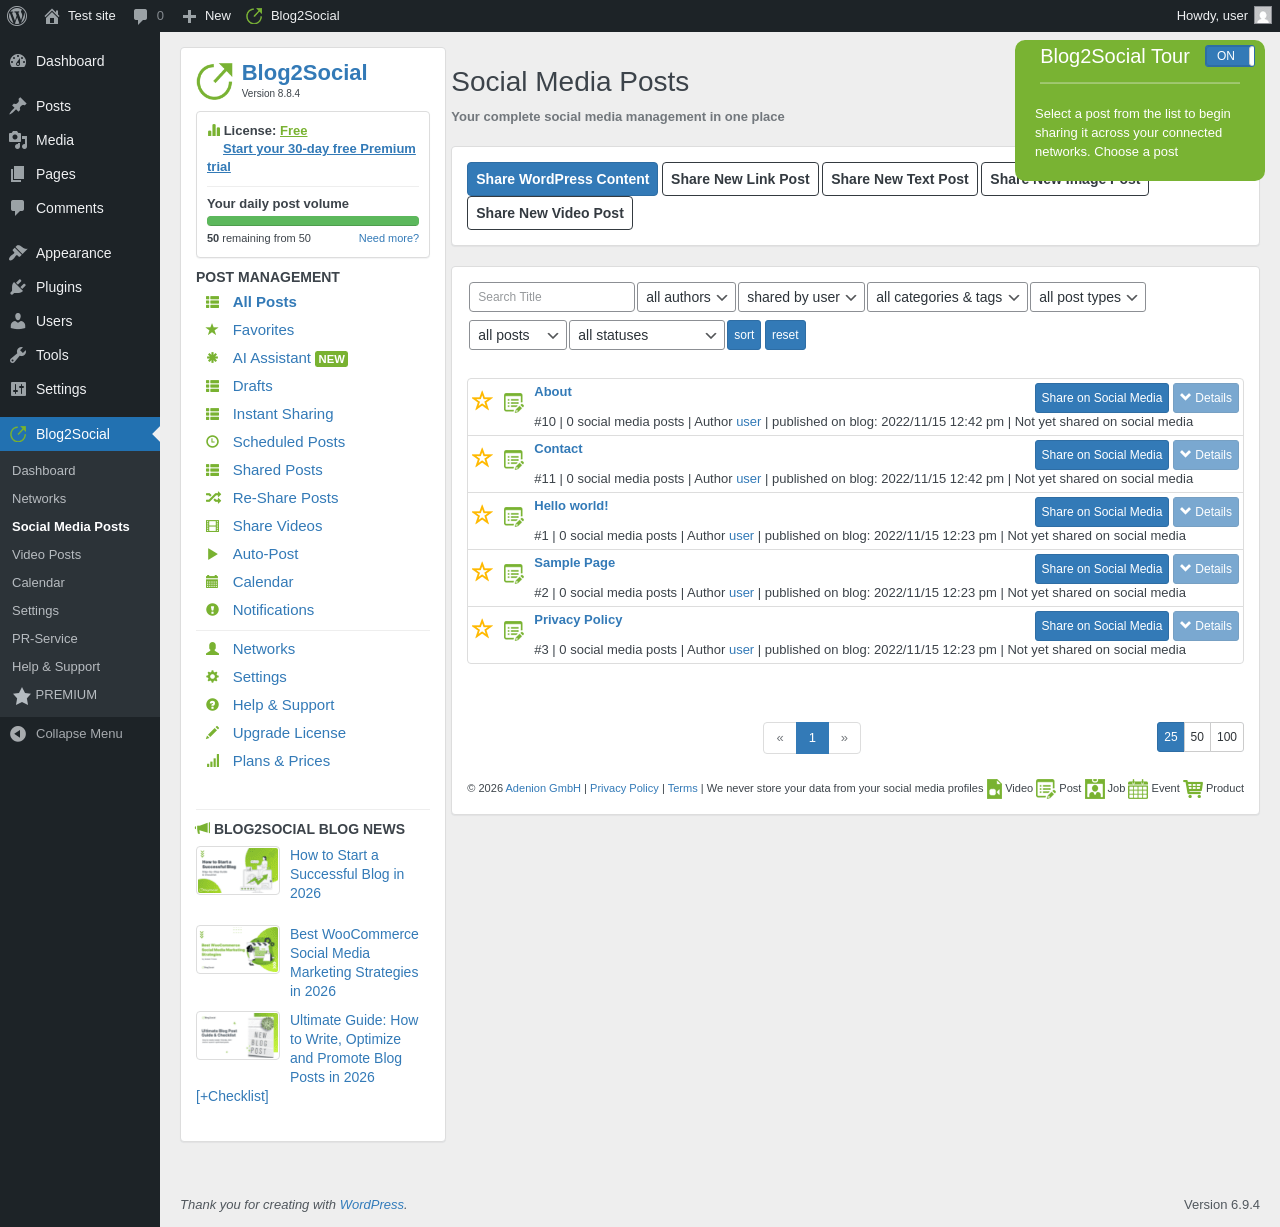
Task: Star the Contact post as favorite
Action: point(482,458)
